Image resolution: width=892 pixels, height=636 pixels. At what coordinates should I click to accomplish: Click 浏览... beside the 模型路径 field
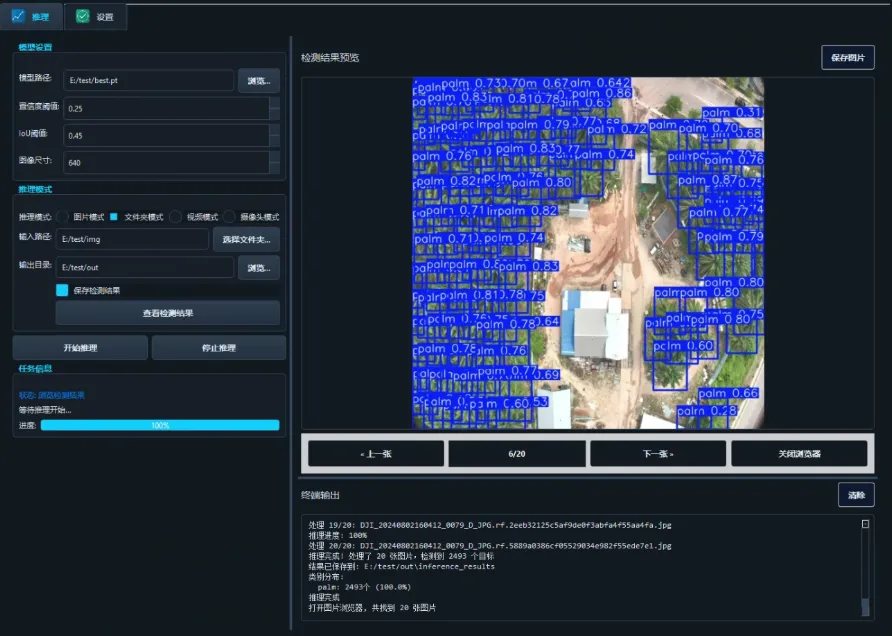[x=259, y=81]
